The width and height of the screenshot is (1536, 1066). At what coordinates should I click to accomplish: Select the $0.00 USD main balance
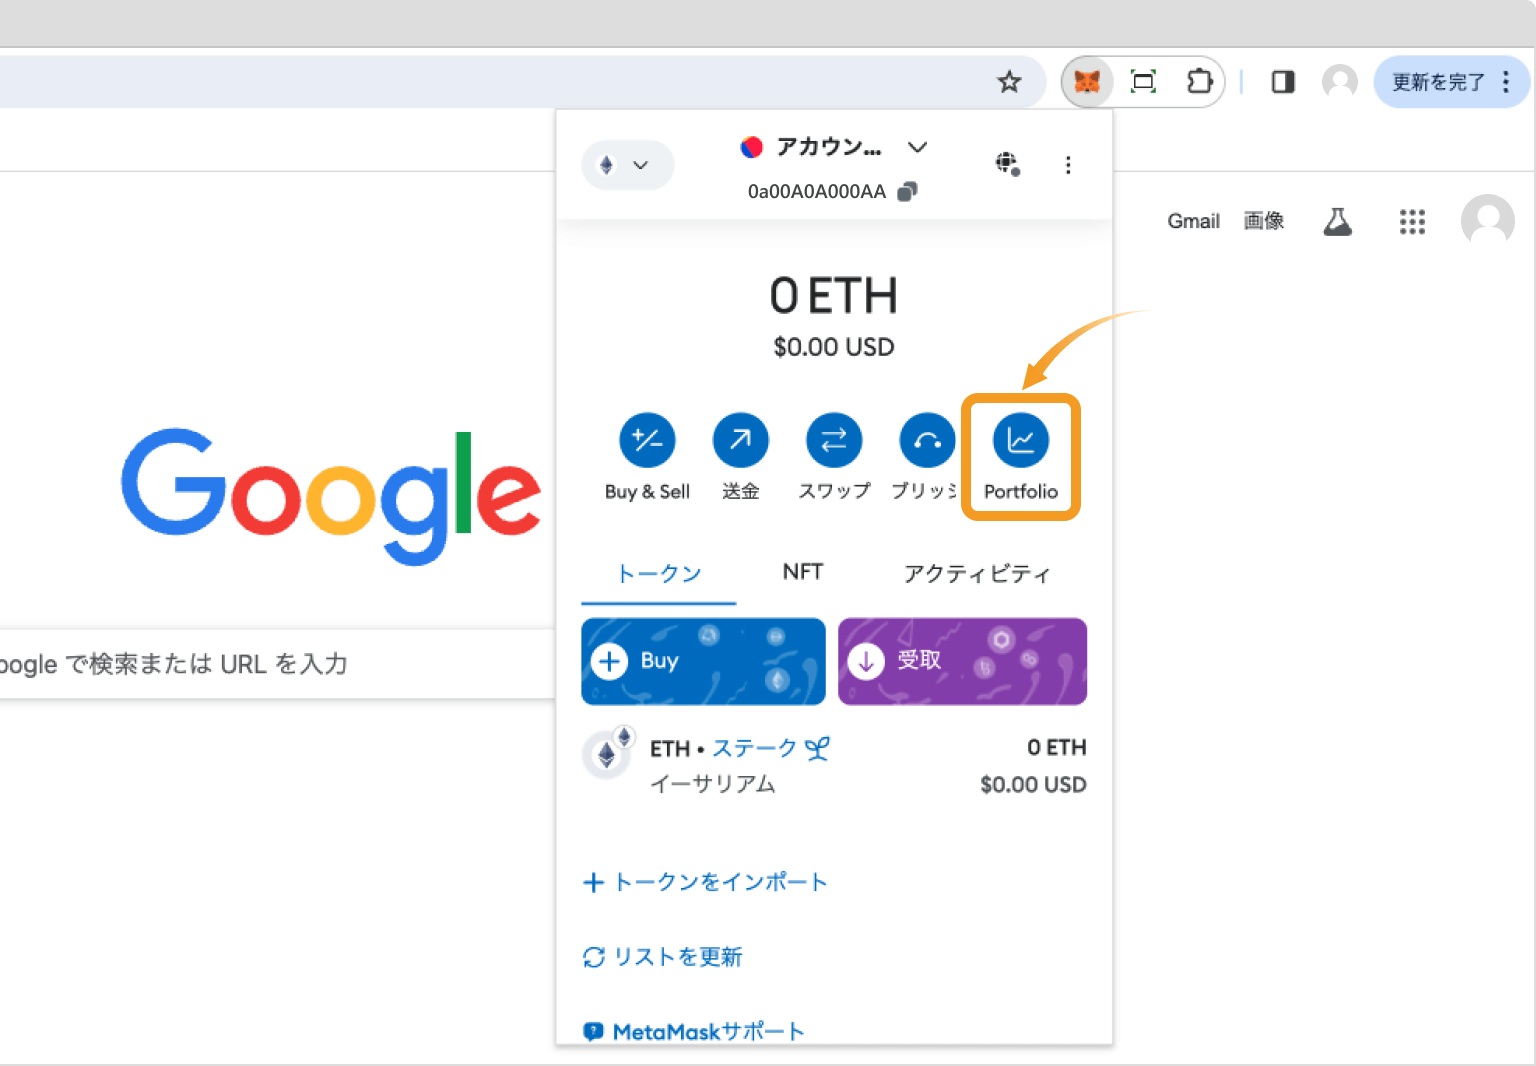[834, 347]
